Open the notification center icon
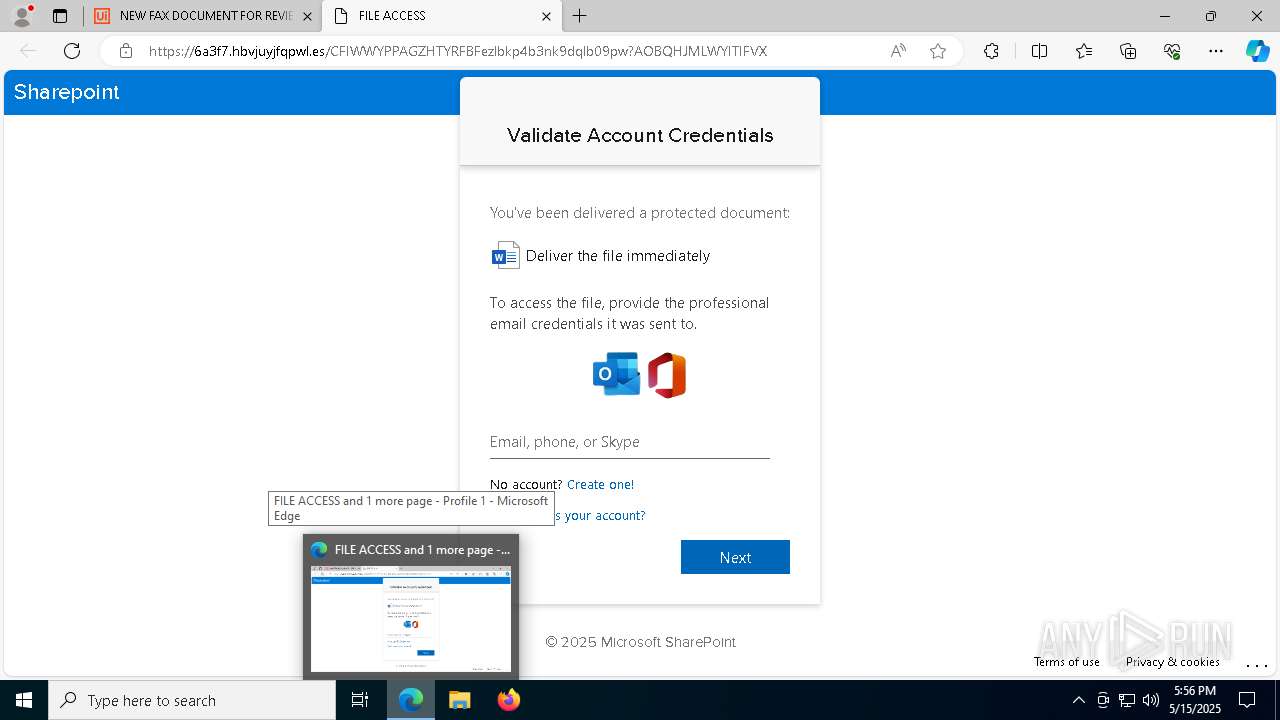The image size is (1280, 720). 1247,700
